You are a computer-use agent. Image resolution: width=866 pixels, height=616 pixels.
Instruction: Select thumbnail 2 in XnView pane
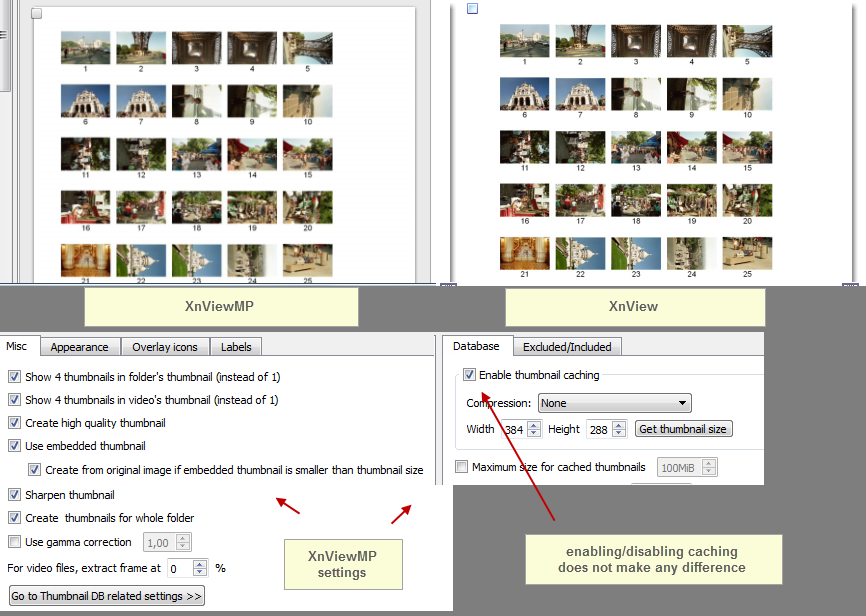(x=580, y=41)
